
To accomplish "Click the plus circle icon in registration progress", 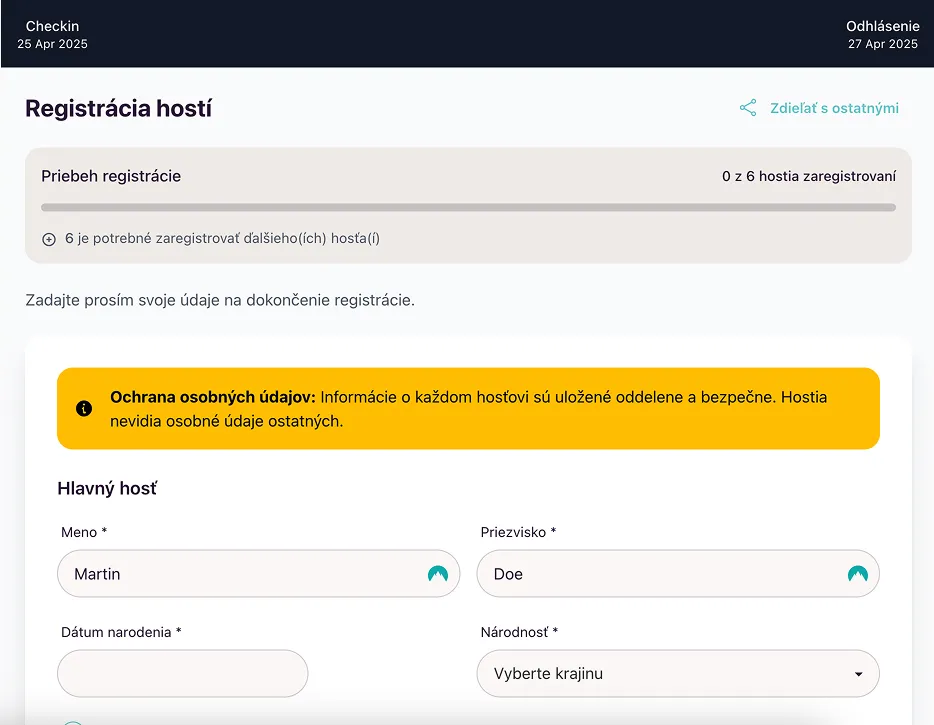I will click(49, 239).
